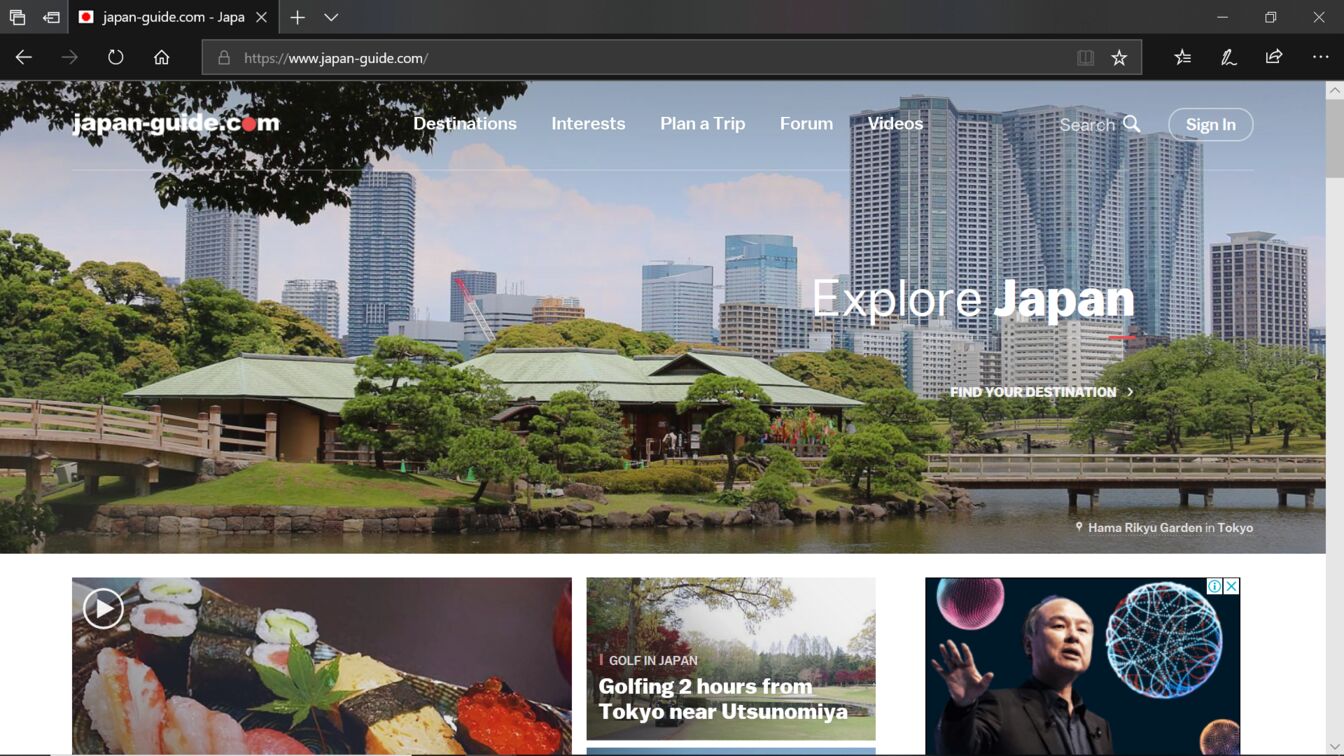Click the Sign In button
Screen dimensions: 1344x756
1210,124
